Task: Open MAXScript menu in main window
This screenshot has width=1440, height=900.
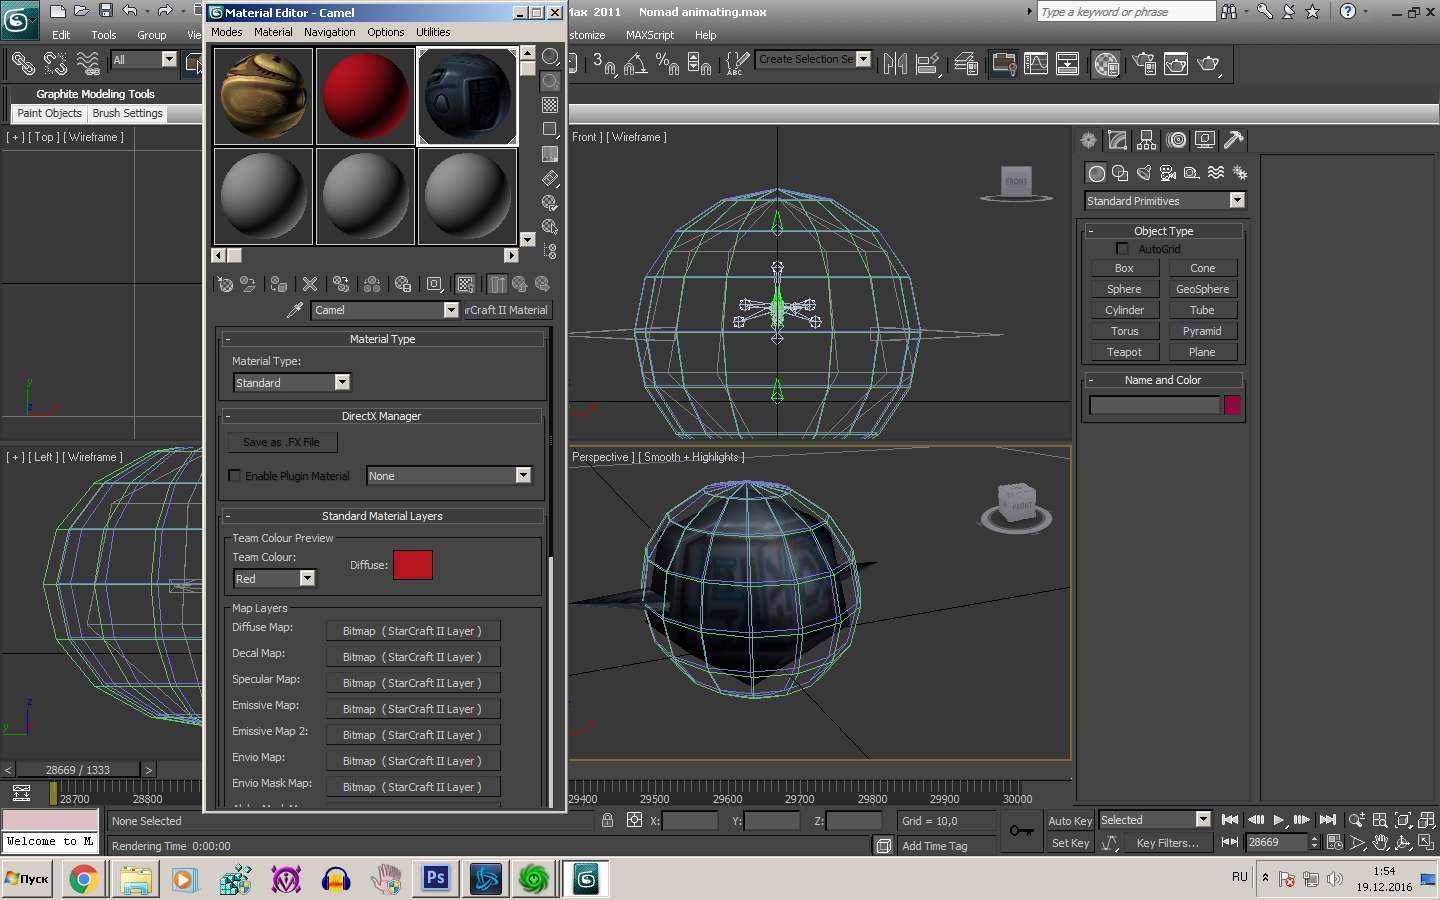Action: 650,35
